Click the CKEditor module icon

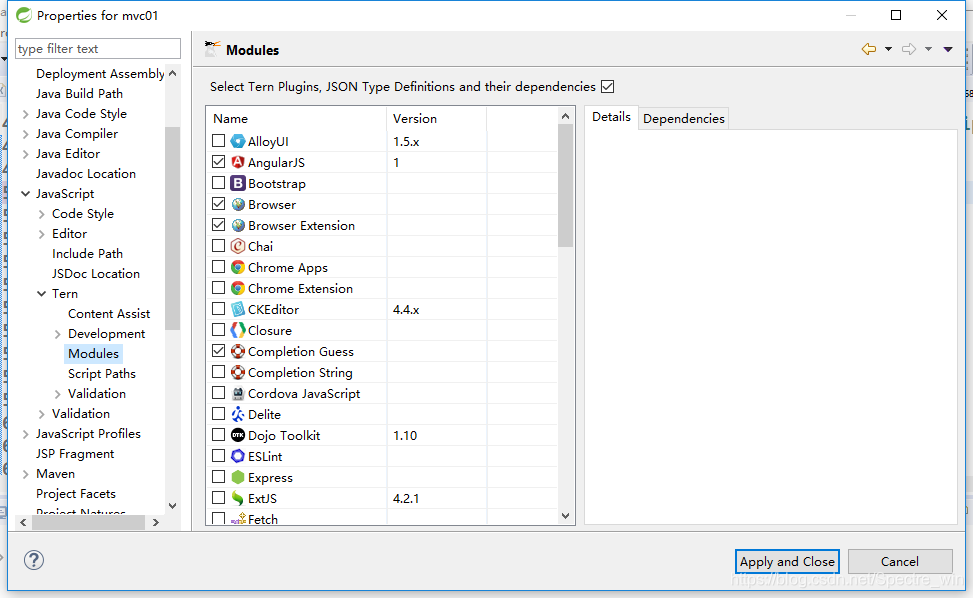pos(238,310)
